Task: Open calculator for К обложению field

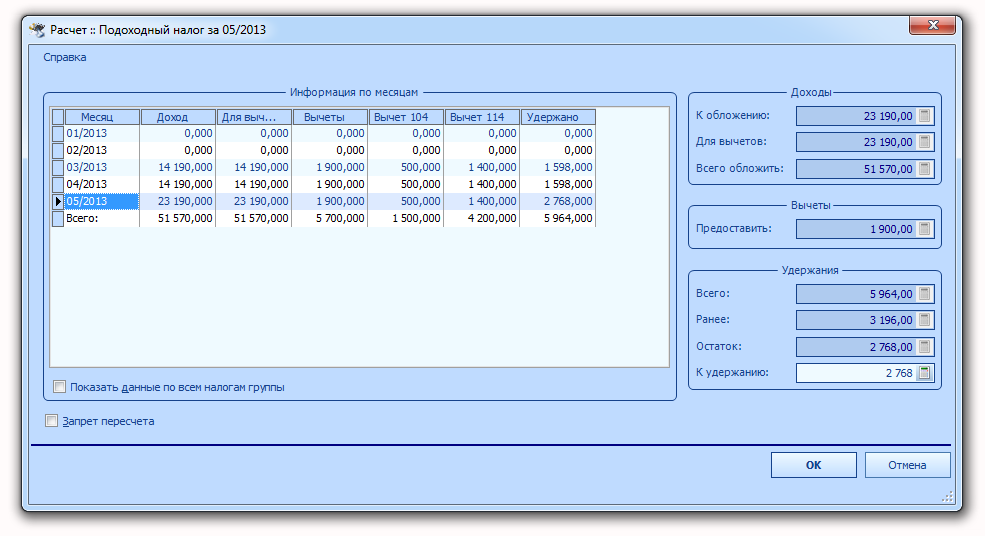Action: [924, 116]
